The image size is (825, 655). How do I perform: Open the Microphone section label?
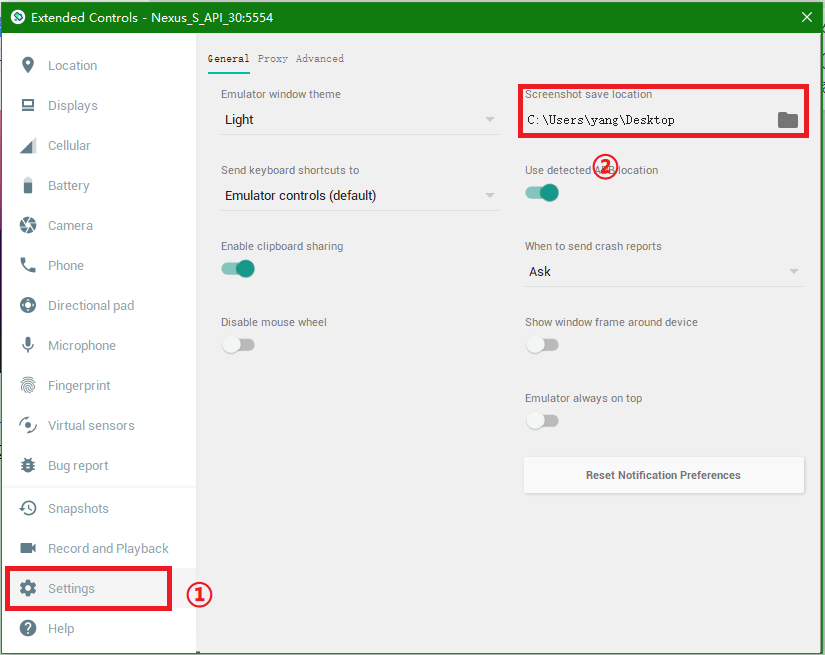(x=82, y=346)
